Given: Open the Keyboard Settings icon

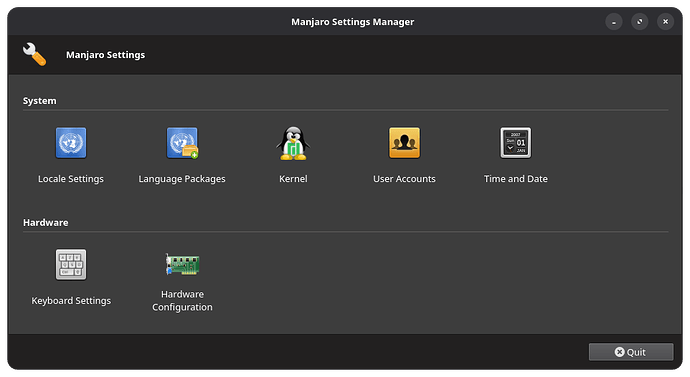Looking at the screenshot, I should pyautogui.click(x=71, y=264).
